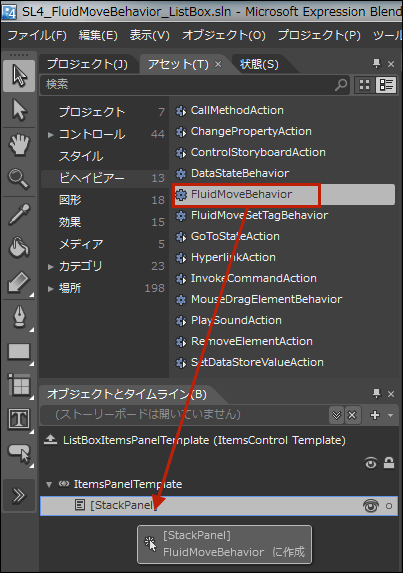Select the Rectangle shape tool
This screenshot has height=573, width=403.
coord(19,352)
